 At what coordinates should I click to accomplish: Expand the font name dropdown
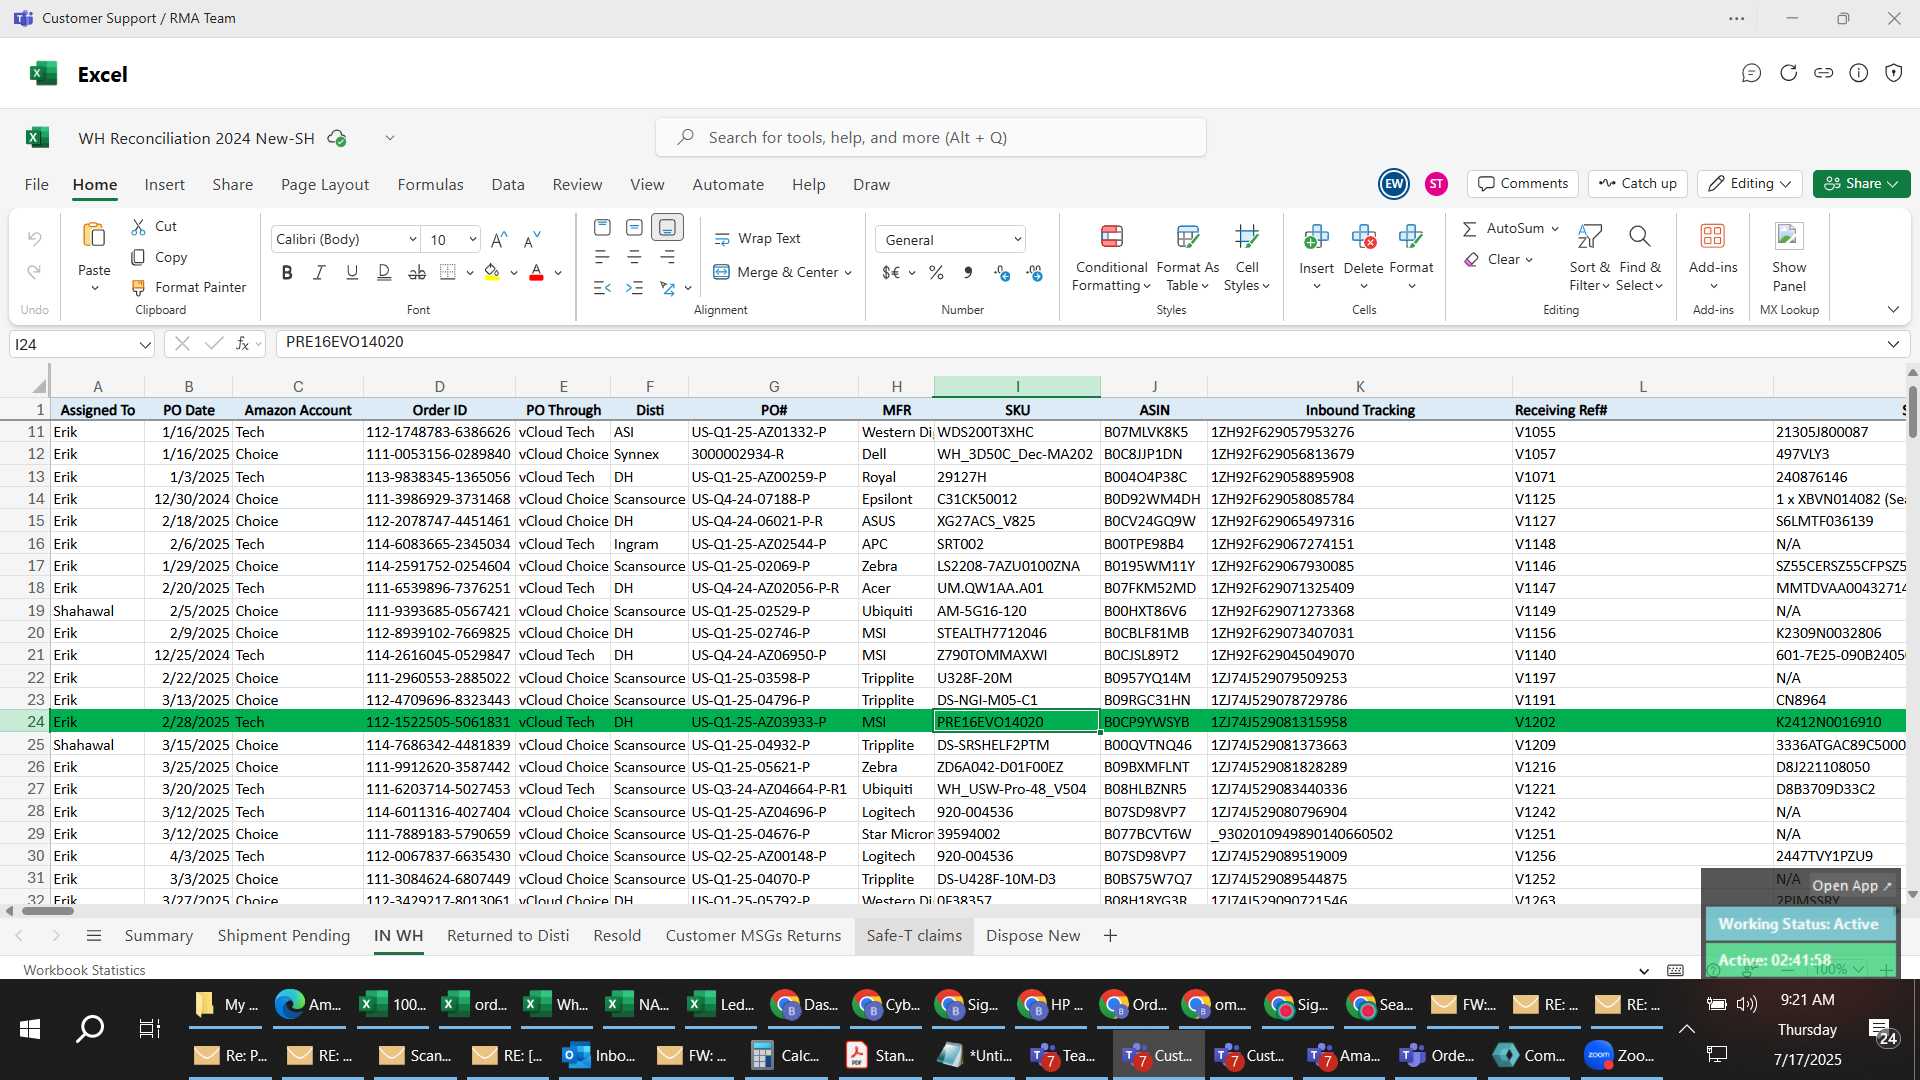point(412,239)
